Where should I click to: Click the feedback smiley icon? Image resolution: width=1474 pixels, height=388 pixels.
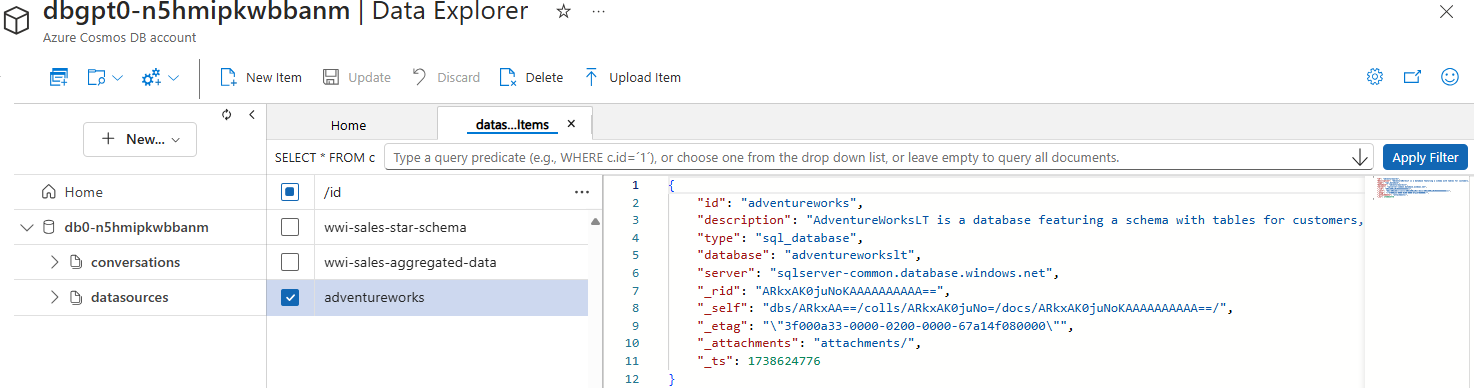coord(1449,77)
